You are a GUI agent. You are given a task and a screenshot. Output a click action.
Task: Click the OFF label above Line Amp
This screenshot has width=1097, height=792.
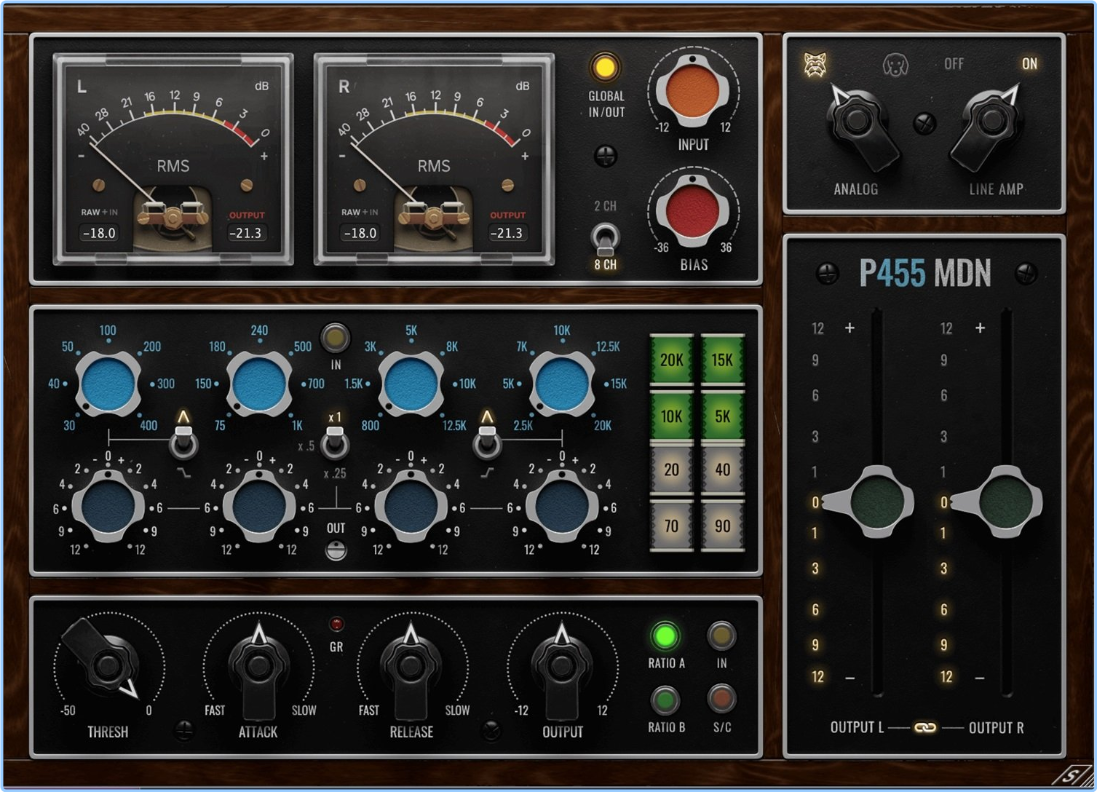coord(954,64)
